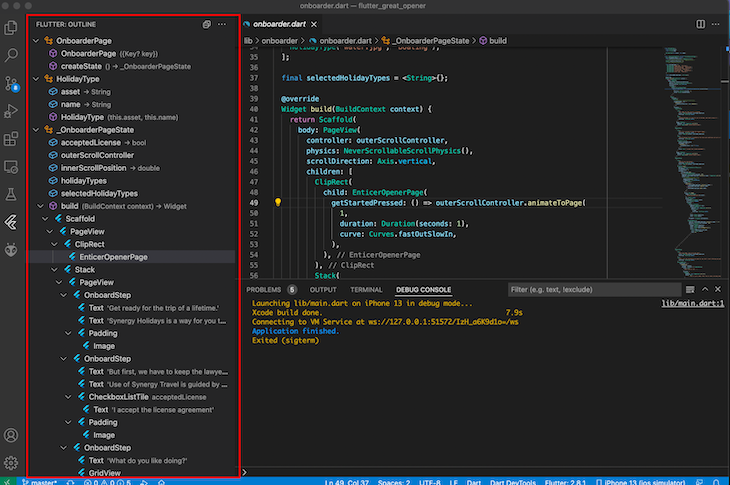Open the Extensions view
The width and height of the screenshot is (730, 485).
tap(12, 139)
